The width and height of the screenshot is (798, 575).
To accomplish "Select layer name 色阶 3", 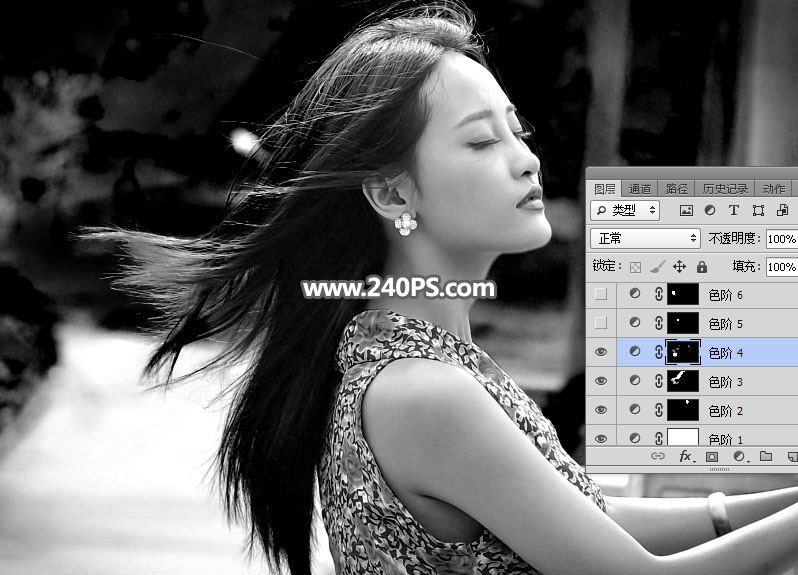I will point(726,382).
